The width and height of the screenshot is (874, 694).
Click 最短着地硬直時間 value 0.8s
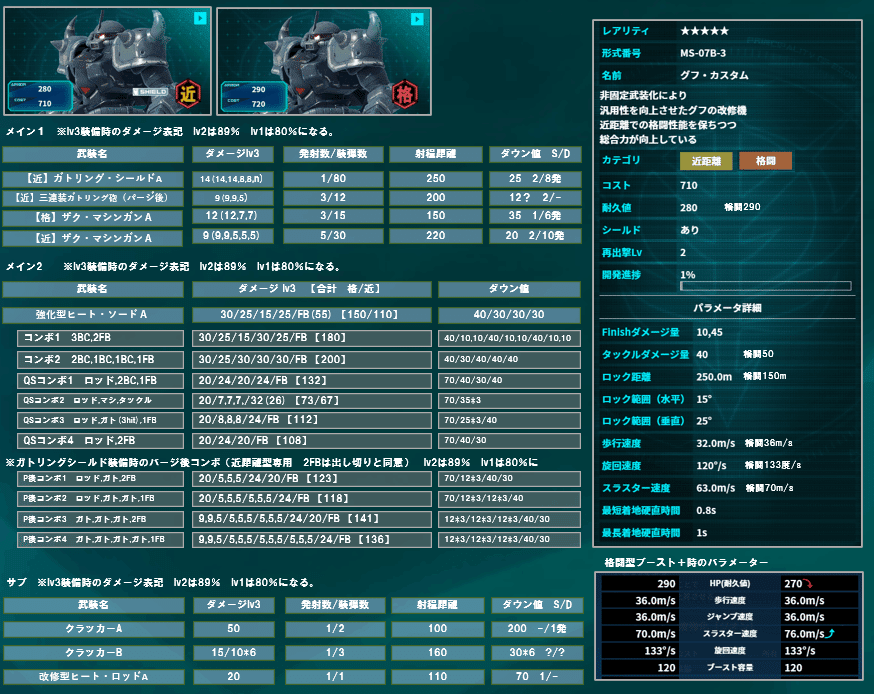(706, 511)
